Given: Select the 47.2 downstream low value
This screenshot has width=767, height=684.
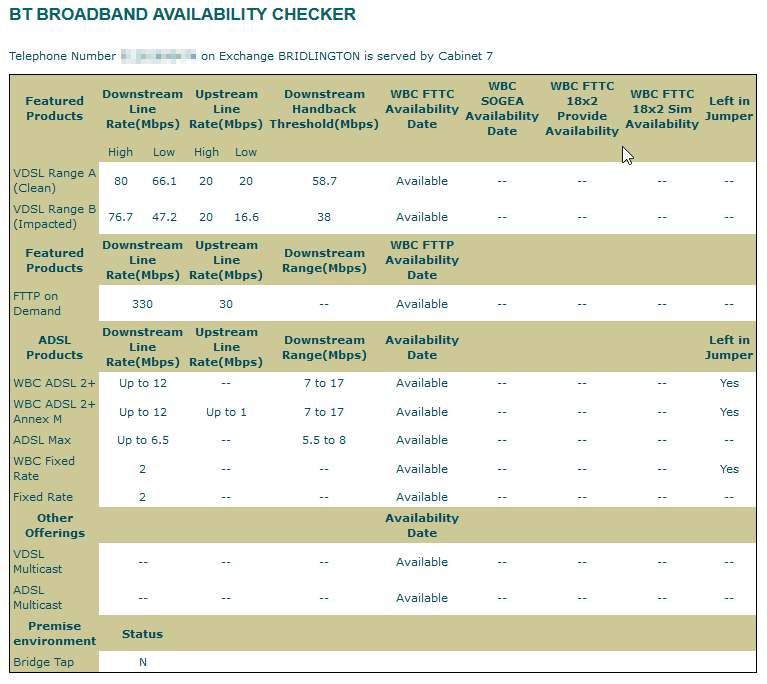Looking at the screenshot, I should tap(164, 217).
